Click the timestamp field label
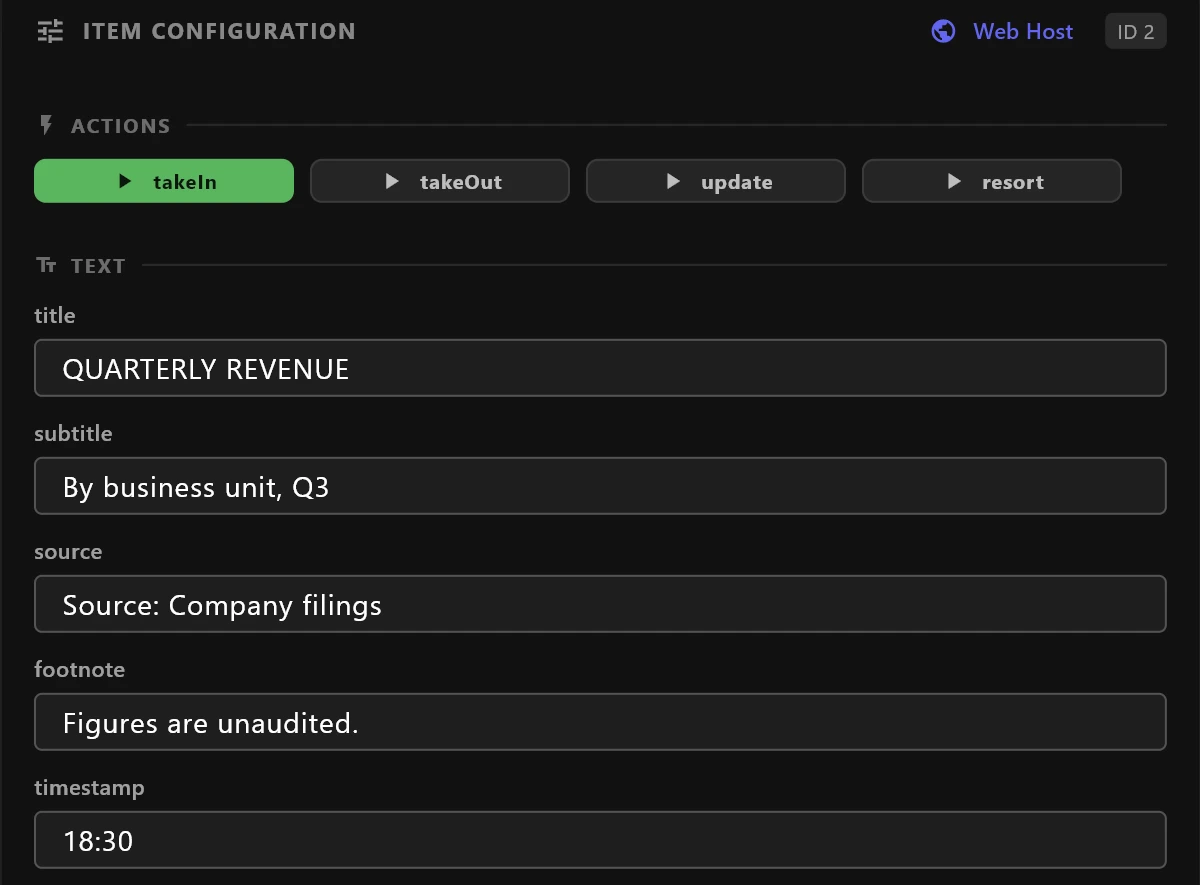 click(89, 787)
